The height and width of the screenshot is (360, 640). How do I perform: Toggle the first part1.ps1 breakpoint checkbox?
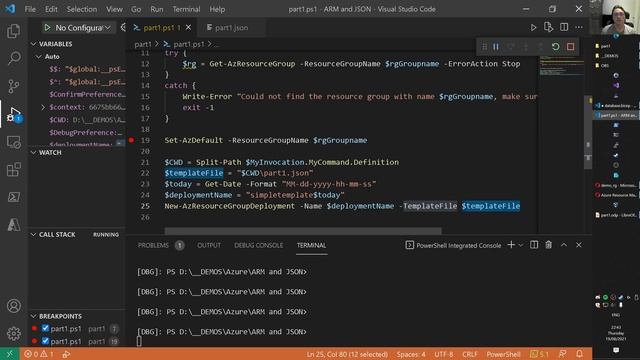pyautogui.click(x=45, y=328)
